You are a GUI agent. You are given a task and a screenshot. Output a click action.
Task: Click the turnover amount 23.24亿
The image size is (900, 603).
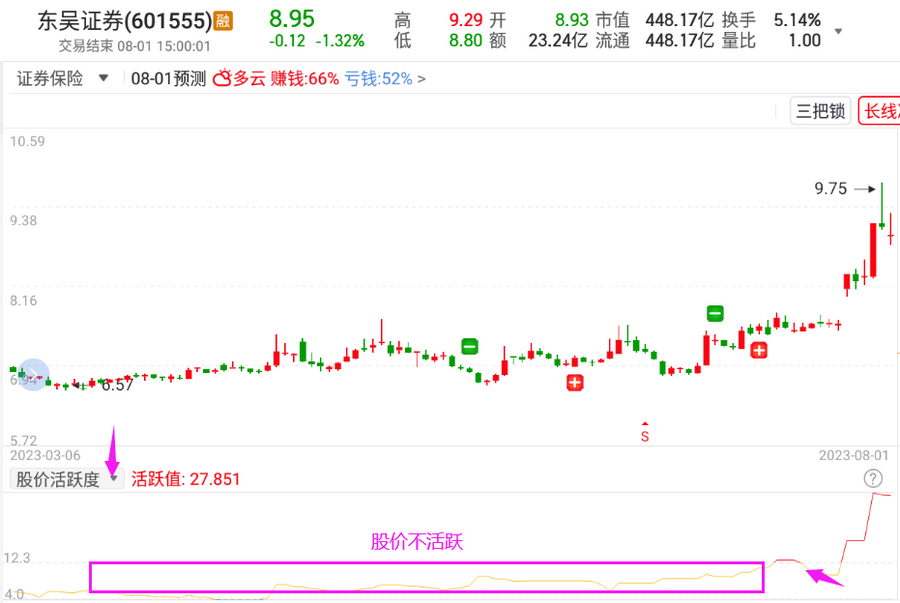[558, 40]
